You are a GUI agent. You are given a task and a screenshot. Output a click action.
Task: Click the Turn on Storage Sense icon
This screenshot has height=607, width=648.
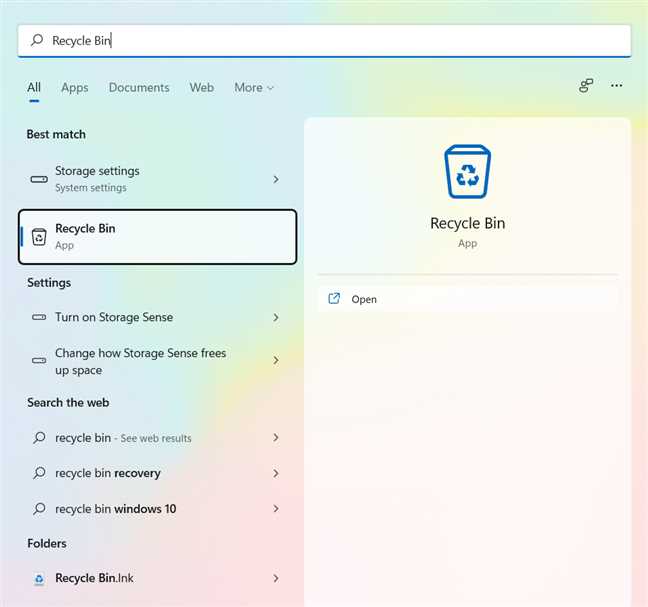click(39, 317)
